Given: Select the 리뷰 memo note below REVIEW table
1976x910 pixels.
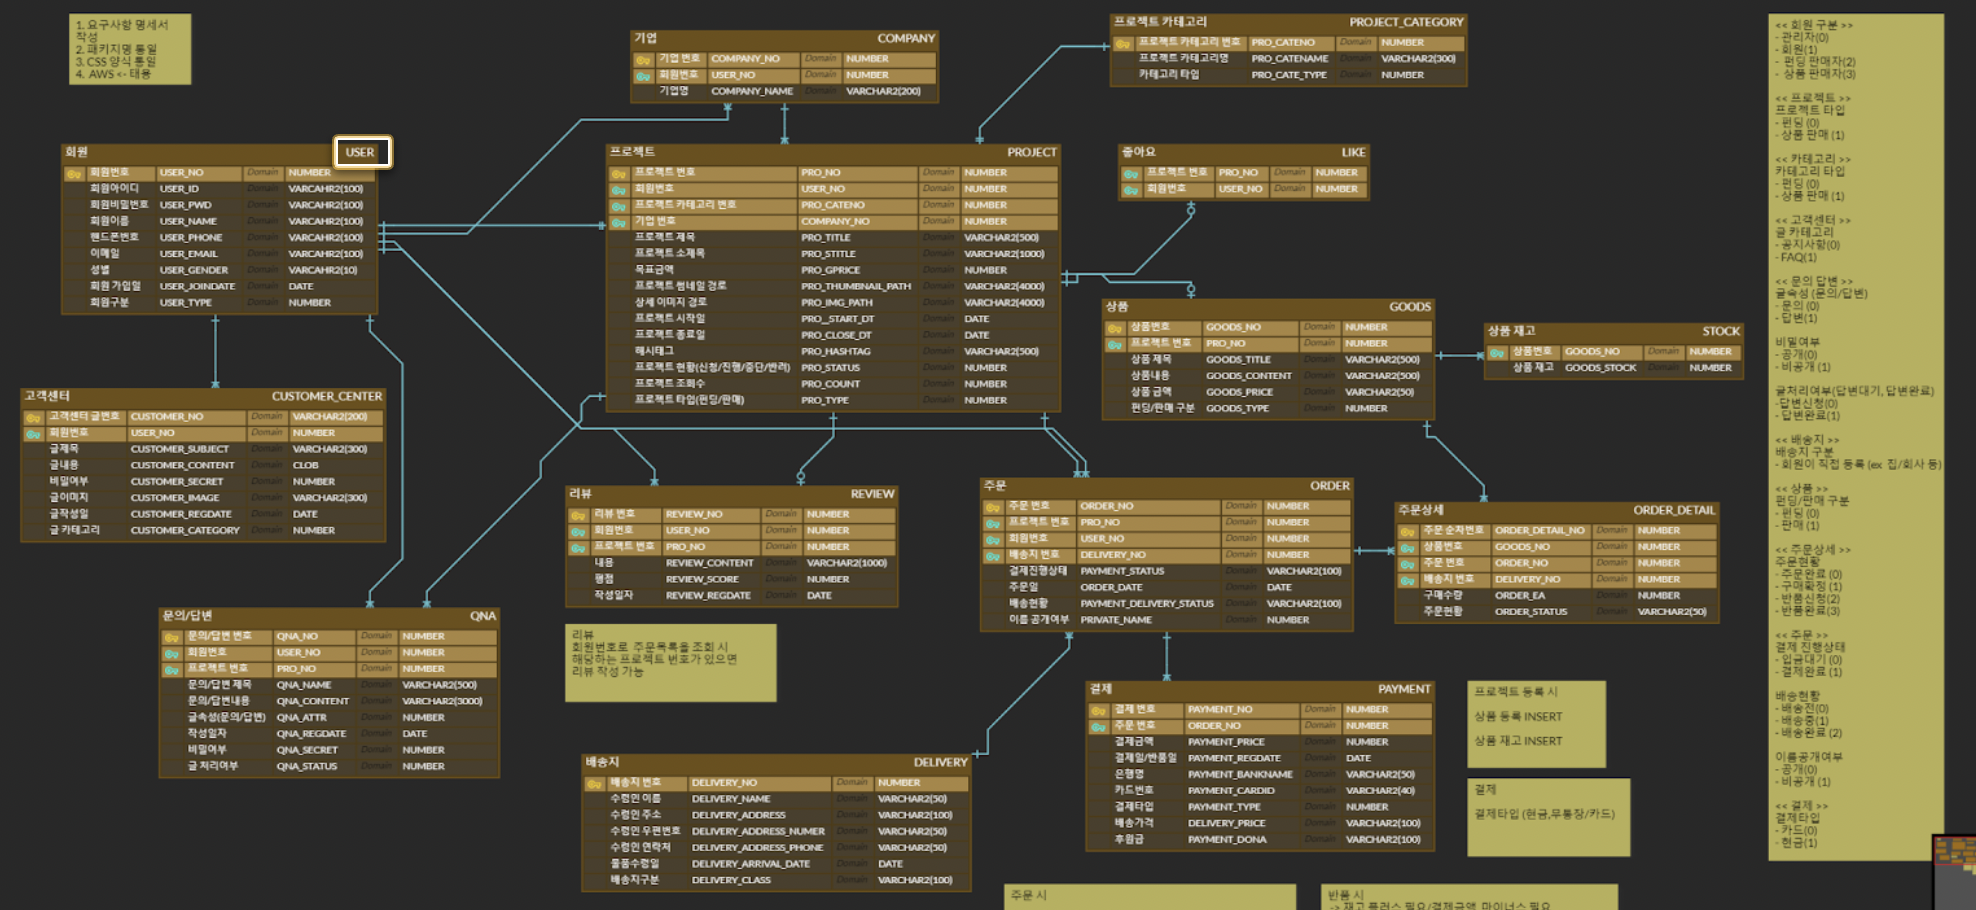Looking at the screenshot, I should pos(670,663).
